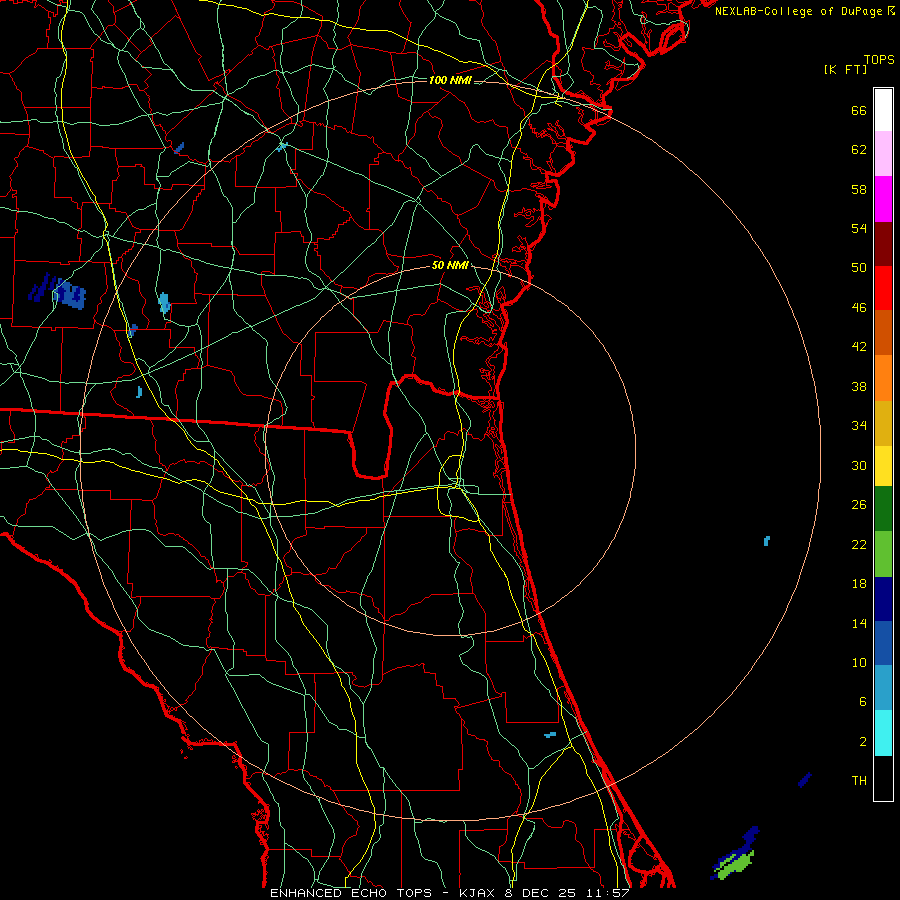The height and width of the screenshot is (900, 900).
Task: Click the legend value "34"
Action: pyautogui.click(x=859, y=426)
